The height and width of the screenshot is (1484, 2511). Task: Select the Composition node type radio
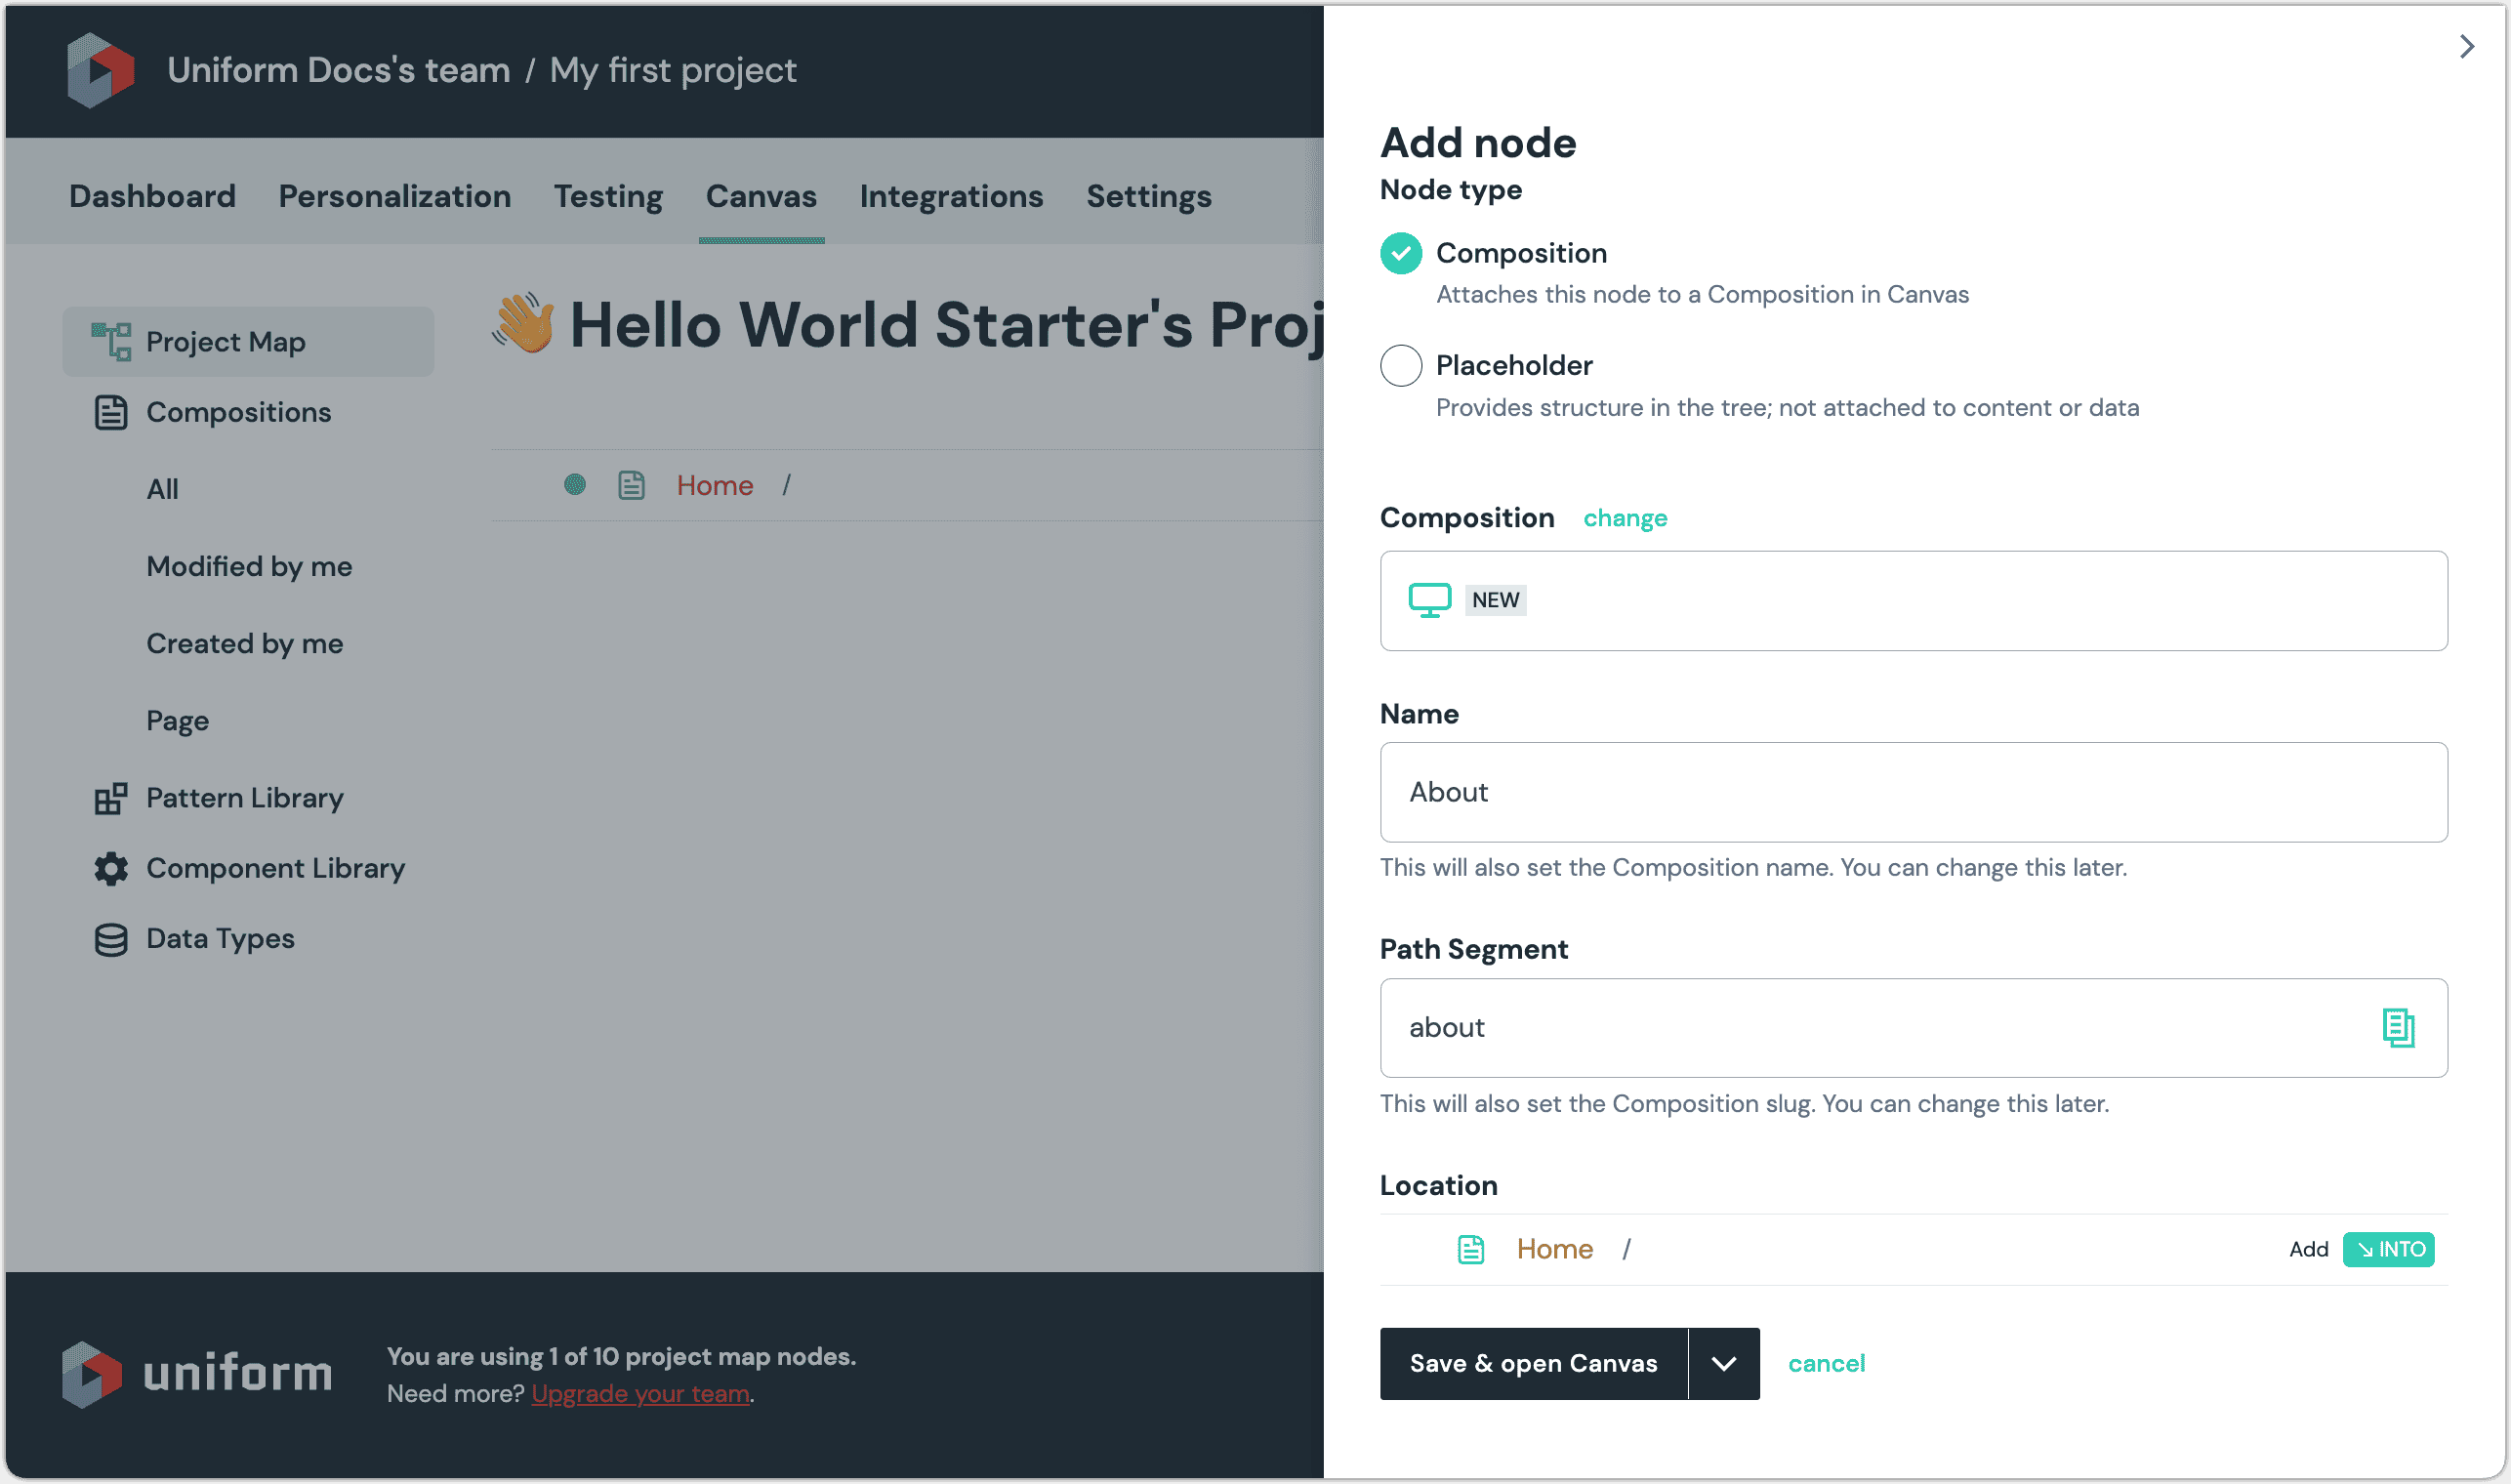1400,253
